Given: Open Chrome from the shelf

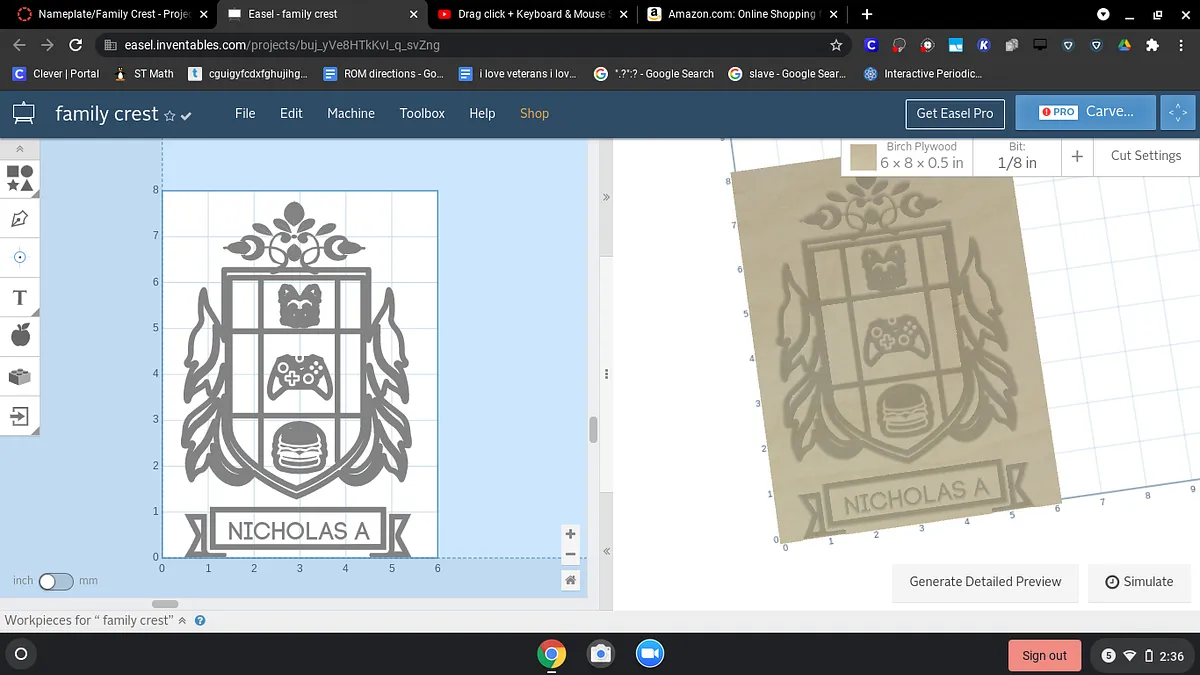Looking at the screenshot, I should [551, 654].
